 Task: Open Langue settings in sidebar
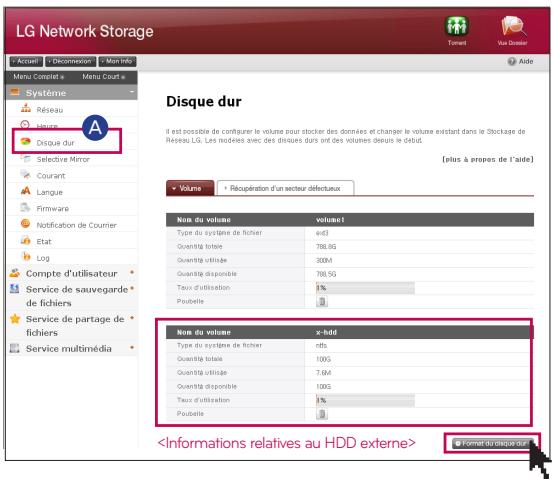click(x=50, y=192)
